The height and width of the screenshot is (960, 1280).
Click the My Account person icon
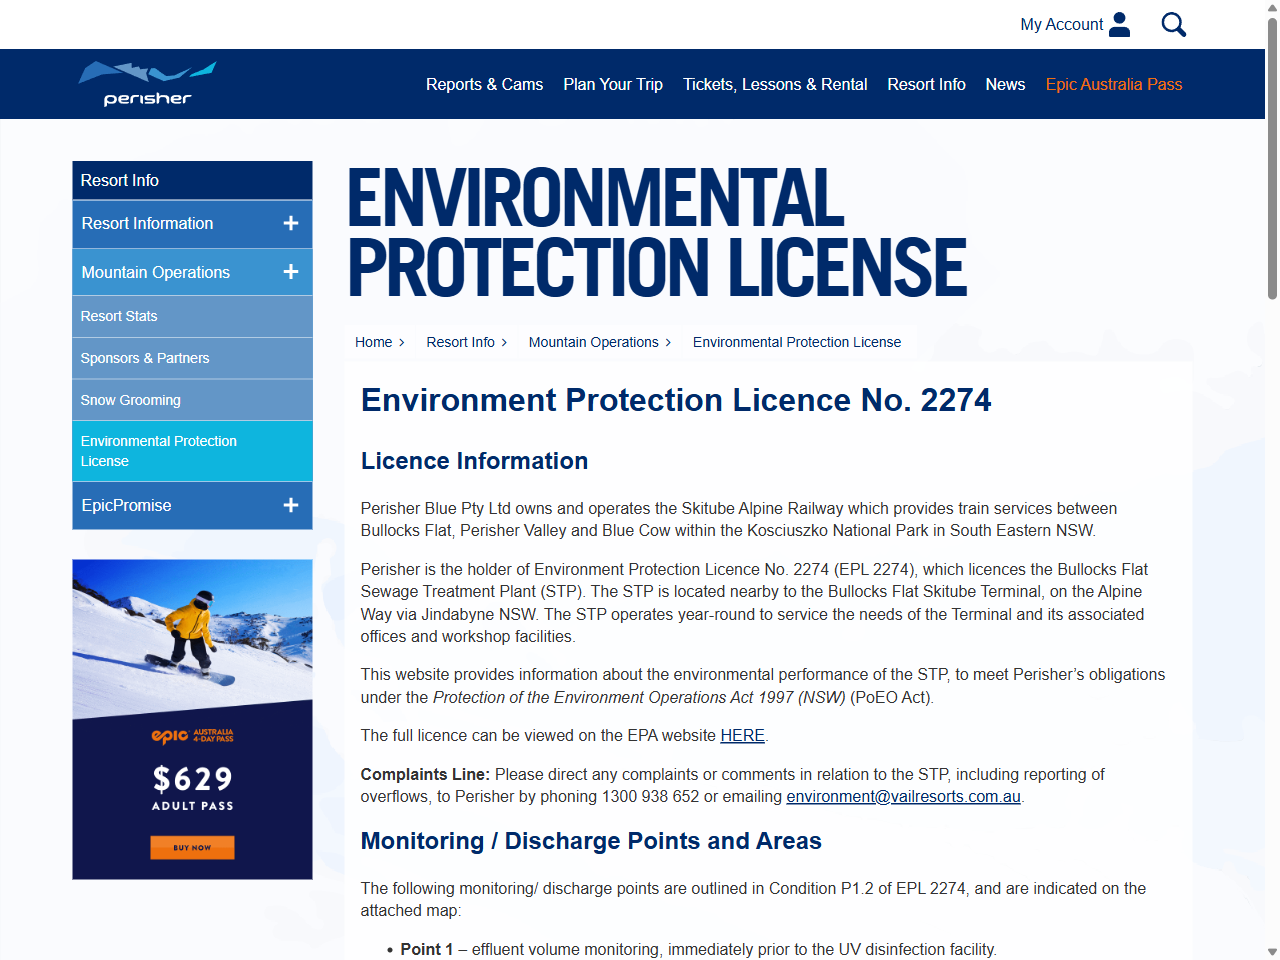click(1119, 24)
